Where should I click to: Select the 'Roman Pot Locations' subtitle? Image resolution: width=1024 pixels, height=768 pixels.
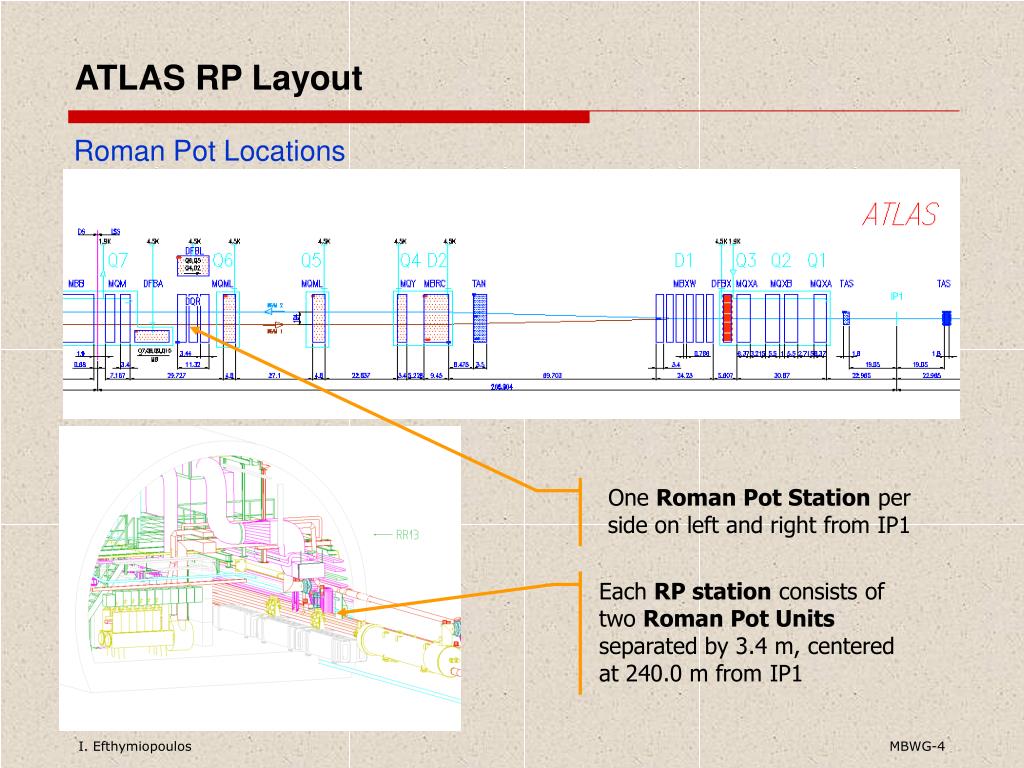210,151
